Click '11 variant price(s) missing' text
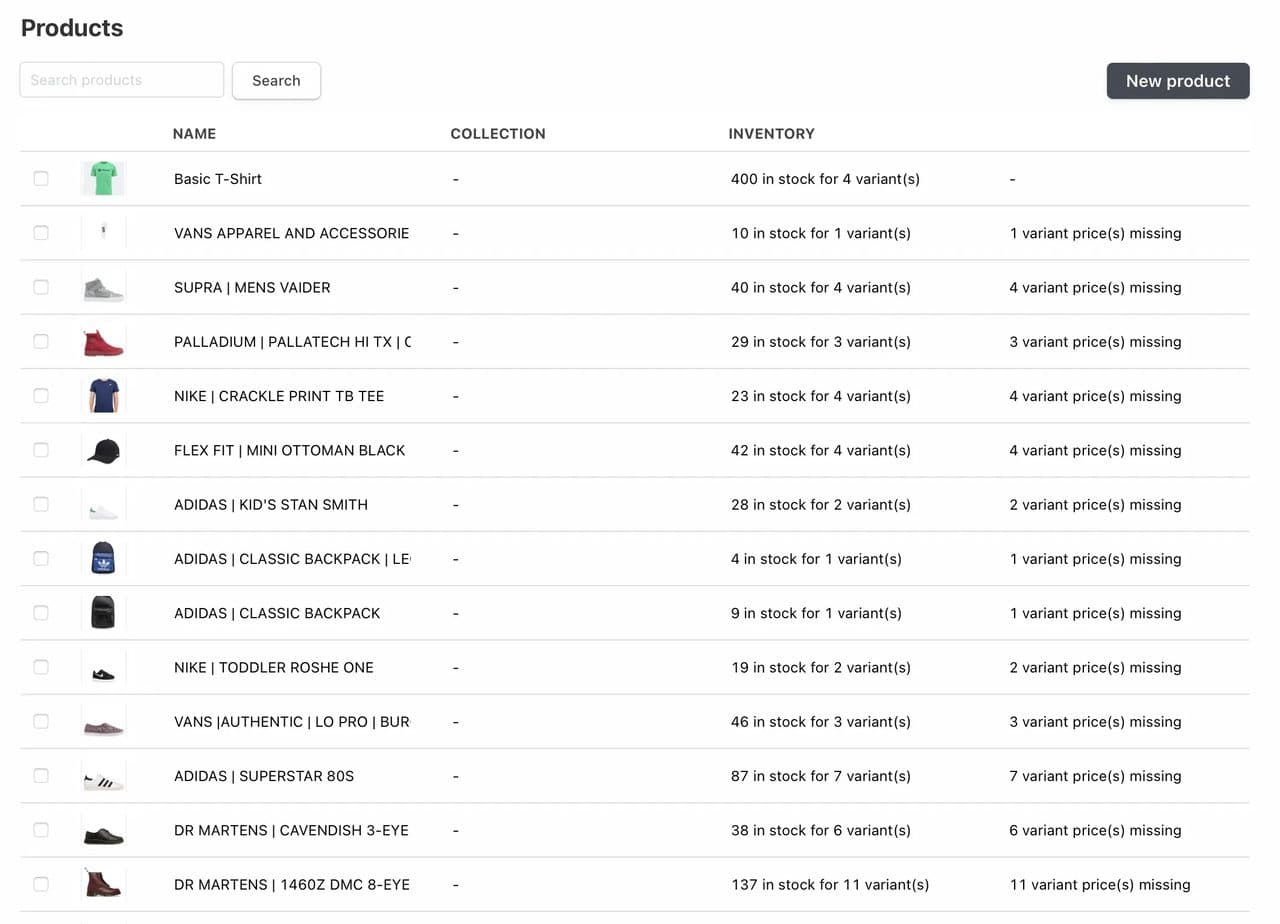Screen dimensions: 1280x924 coord(1100,884)
